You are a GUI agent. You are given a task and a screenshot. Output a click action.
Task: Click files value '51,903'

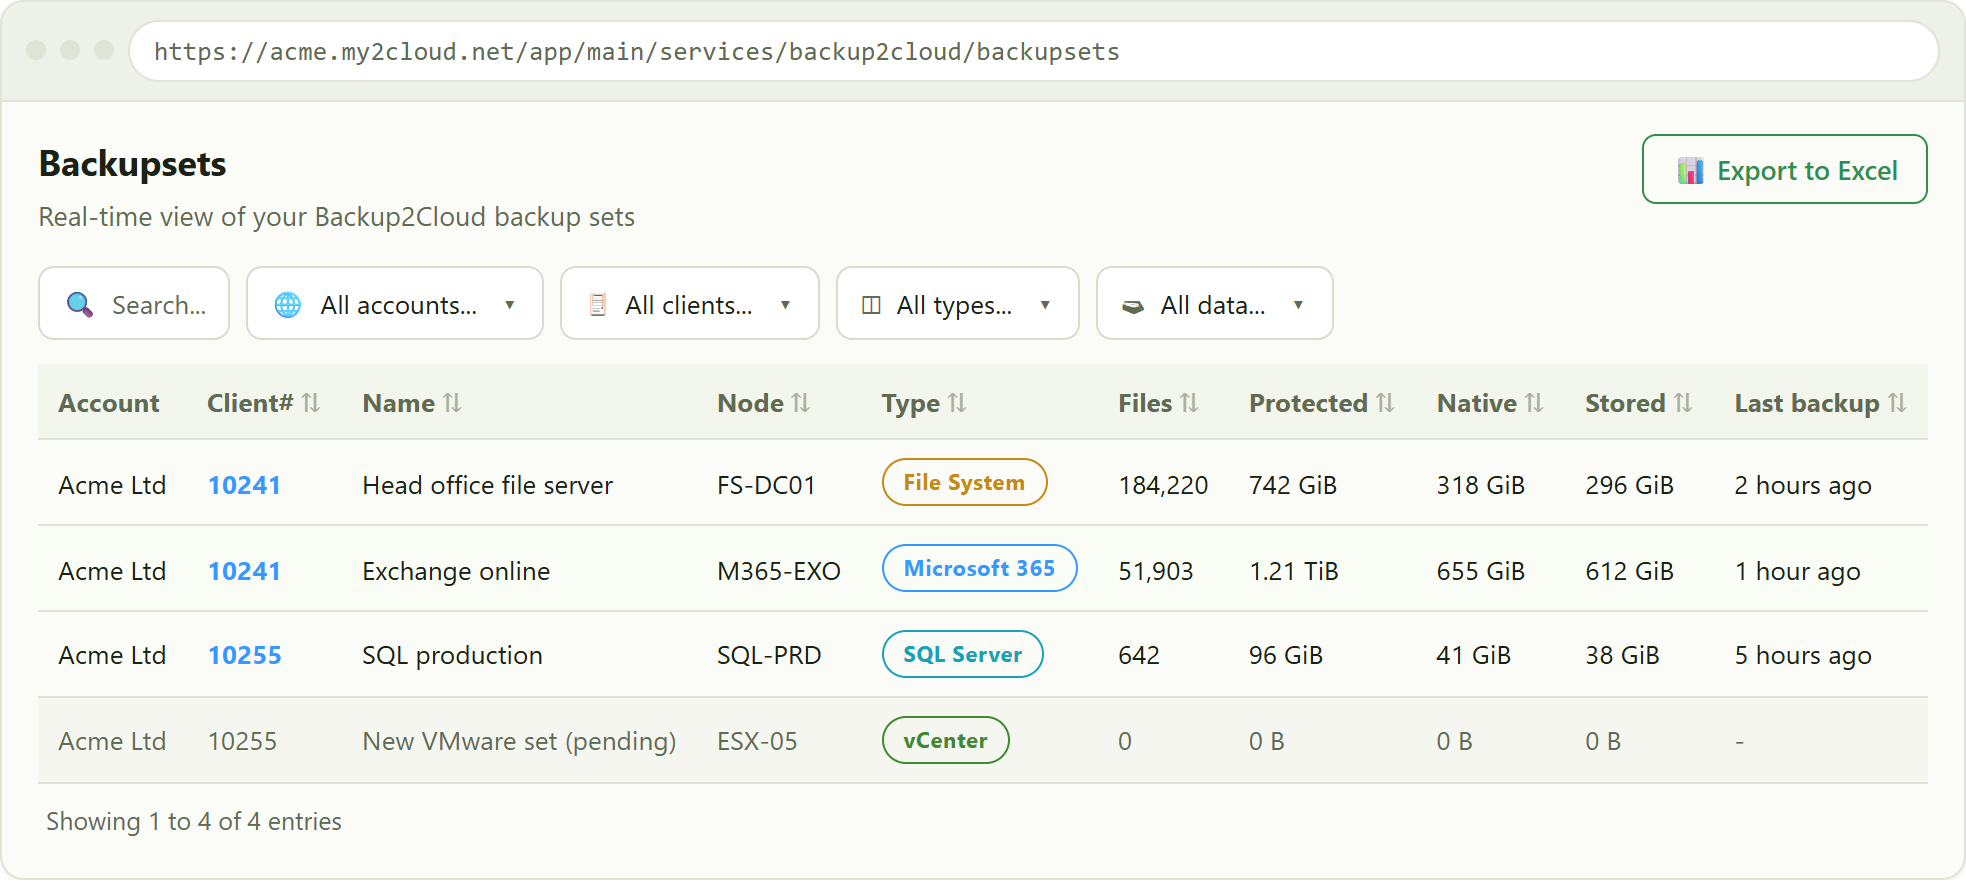click(x=1156, y=571)
